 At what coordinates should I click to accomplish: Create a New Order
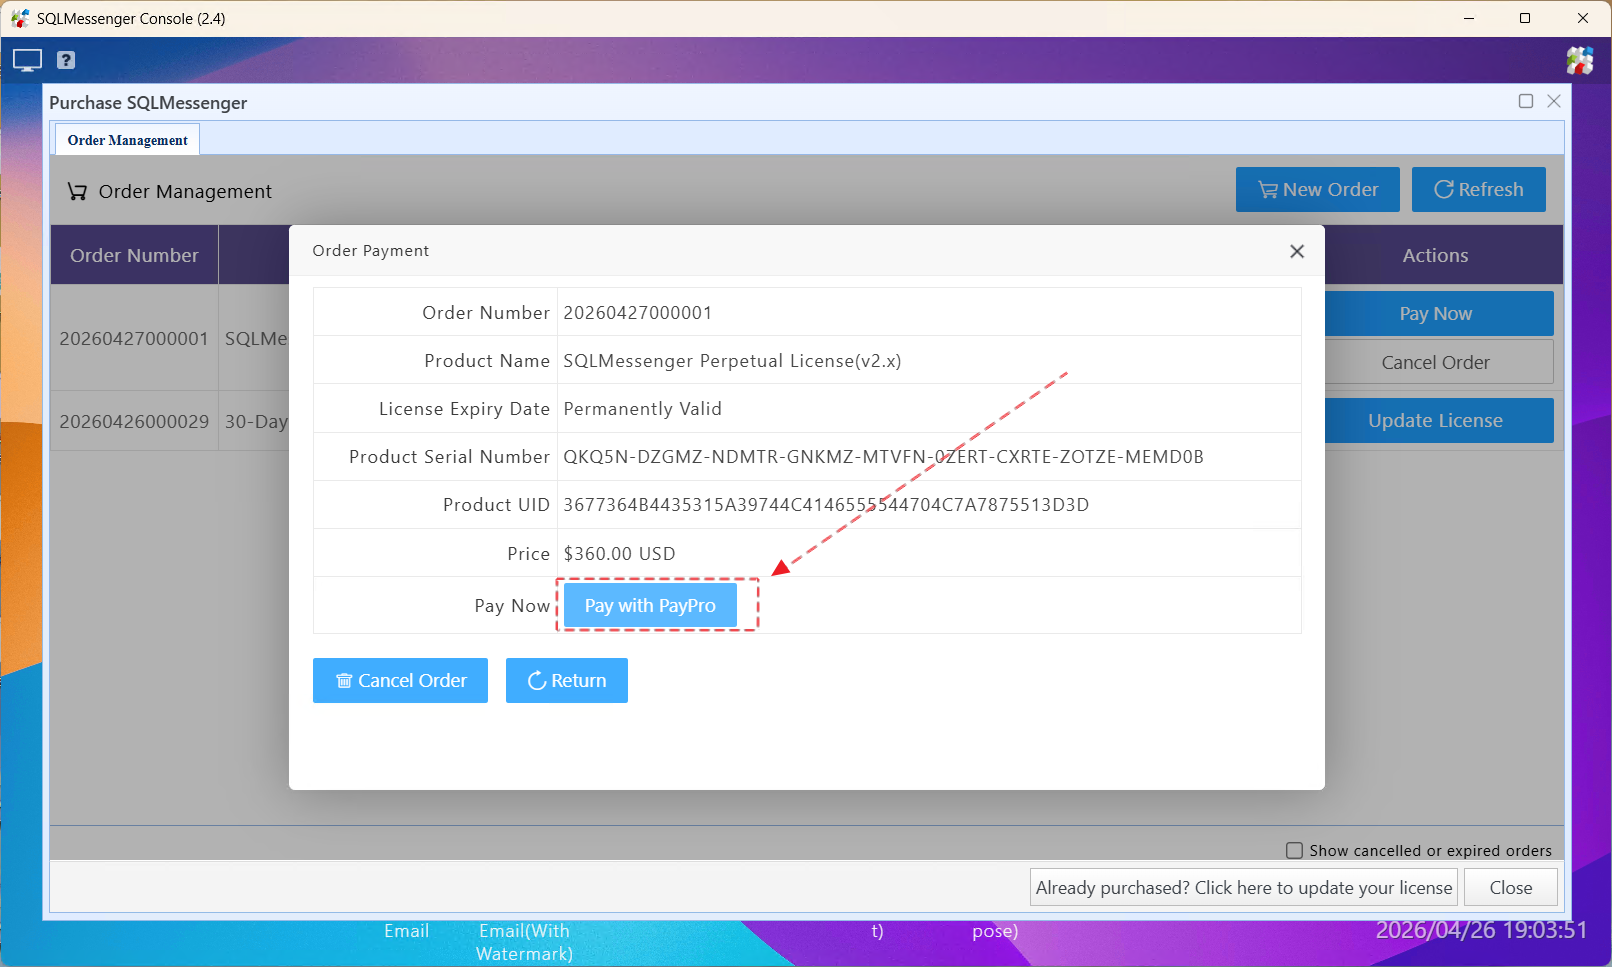(1318, 189)
